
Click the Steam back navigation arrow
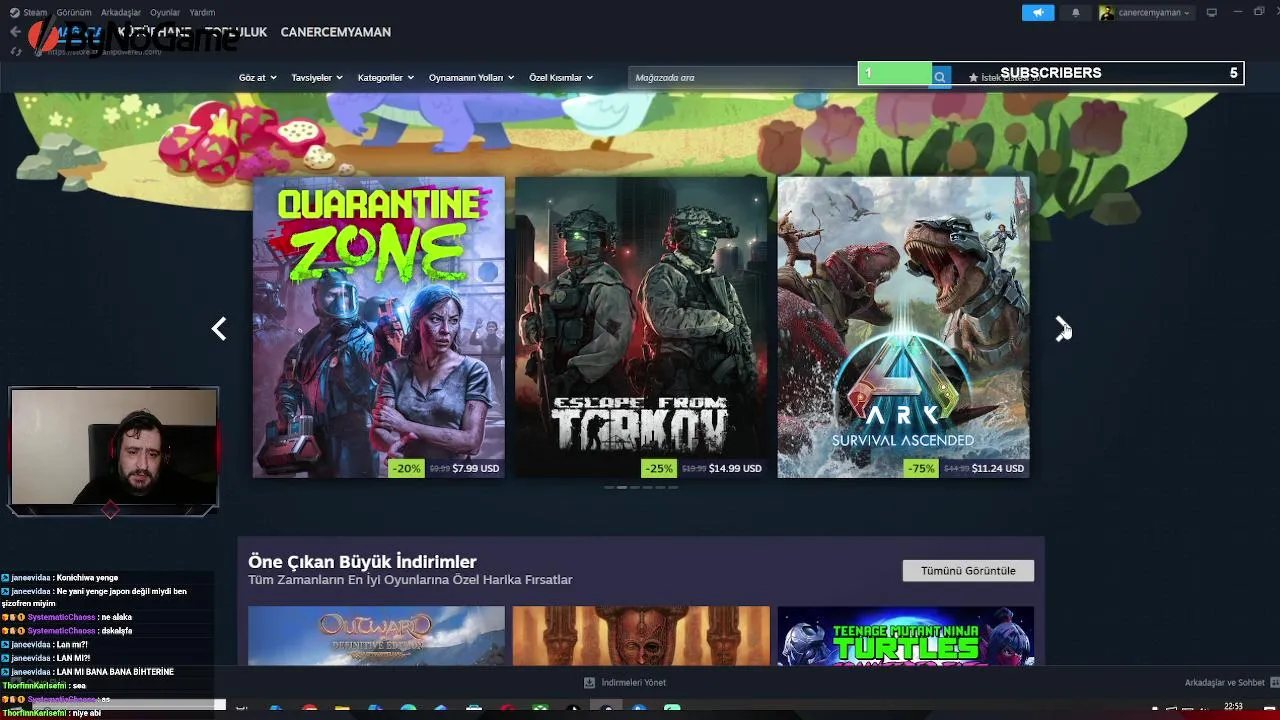coord(15,32)
